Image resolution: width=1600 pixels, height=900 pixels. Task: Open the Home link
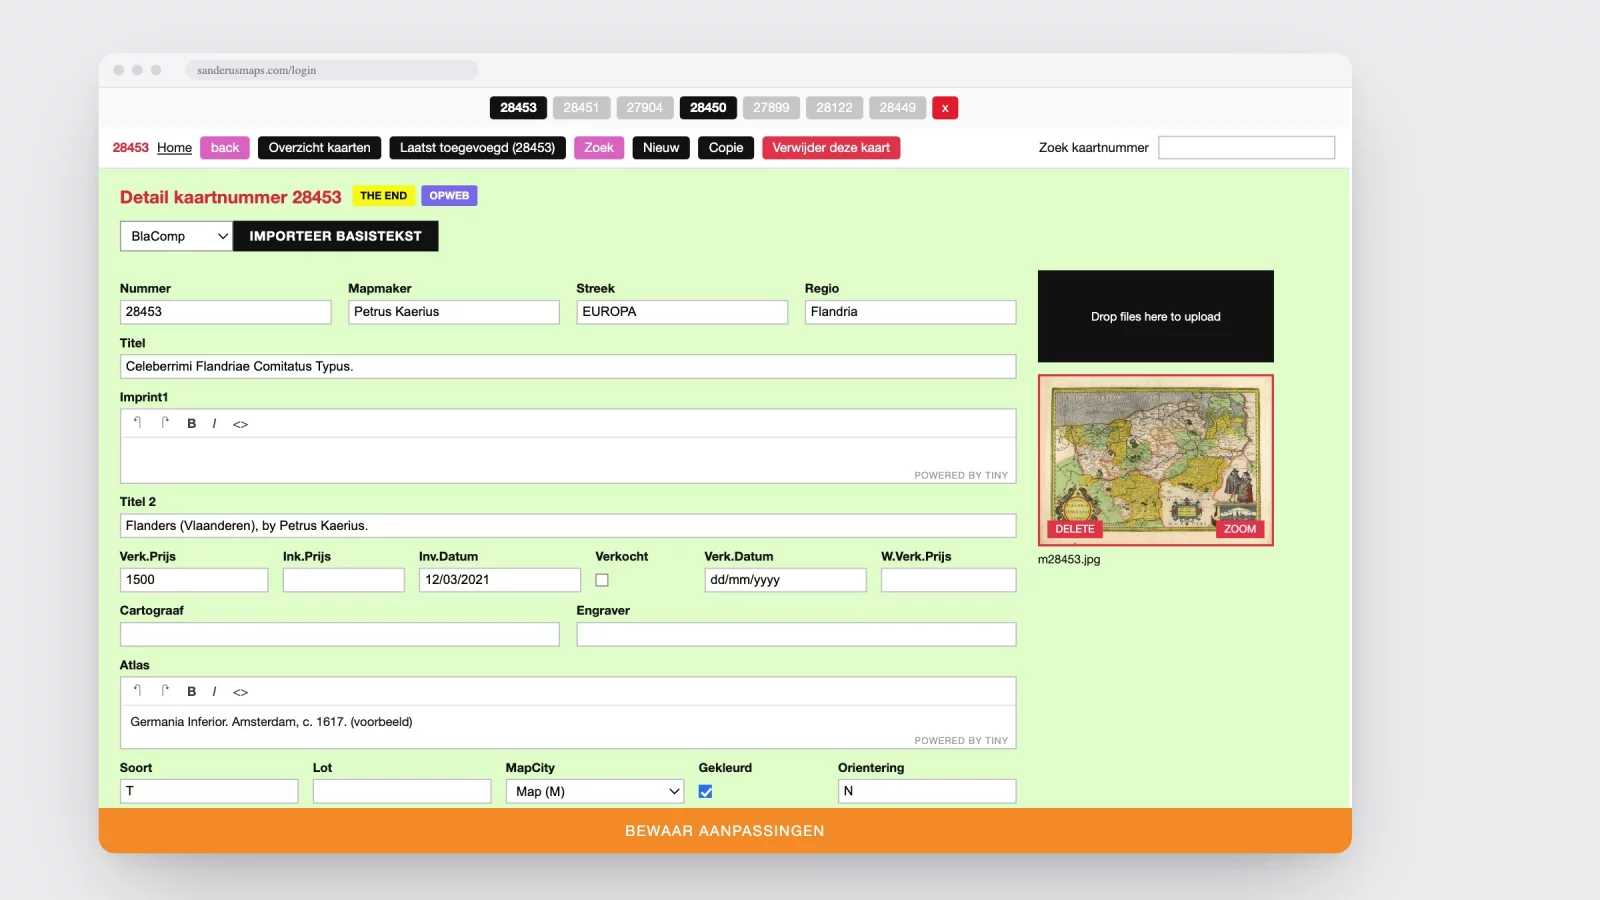click(x=174, y=148)
